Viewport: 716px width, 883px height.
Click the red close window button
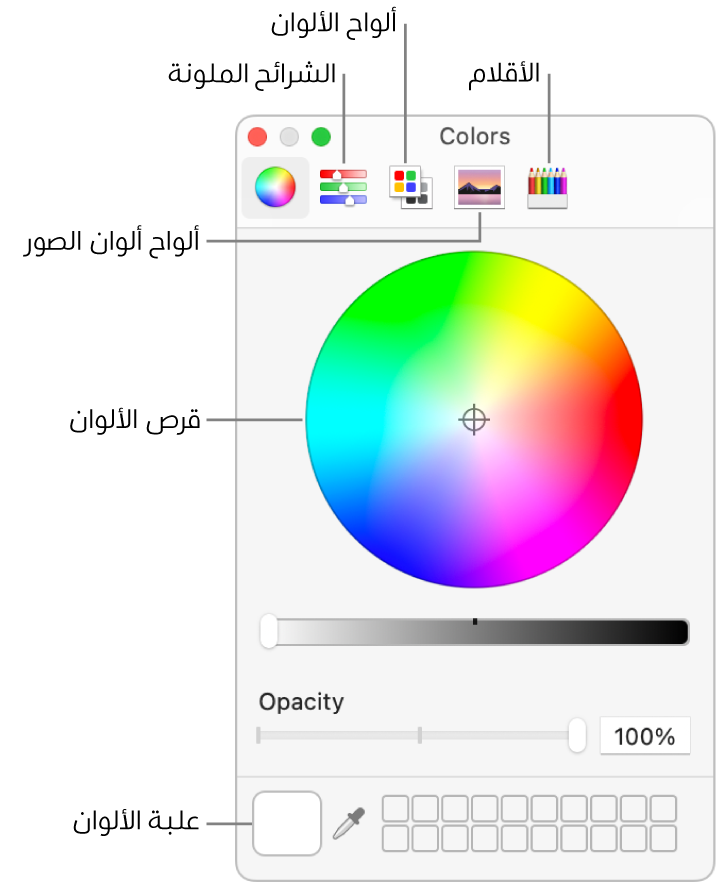coord(257,137)
